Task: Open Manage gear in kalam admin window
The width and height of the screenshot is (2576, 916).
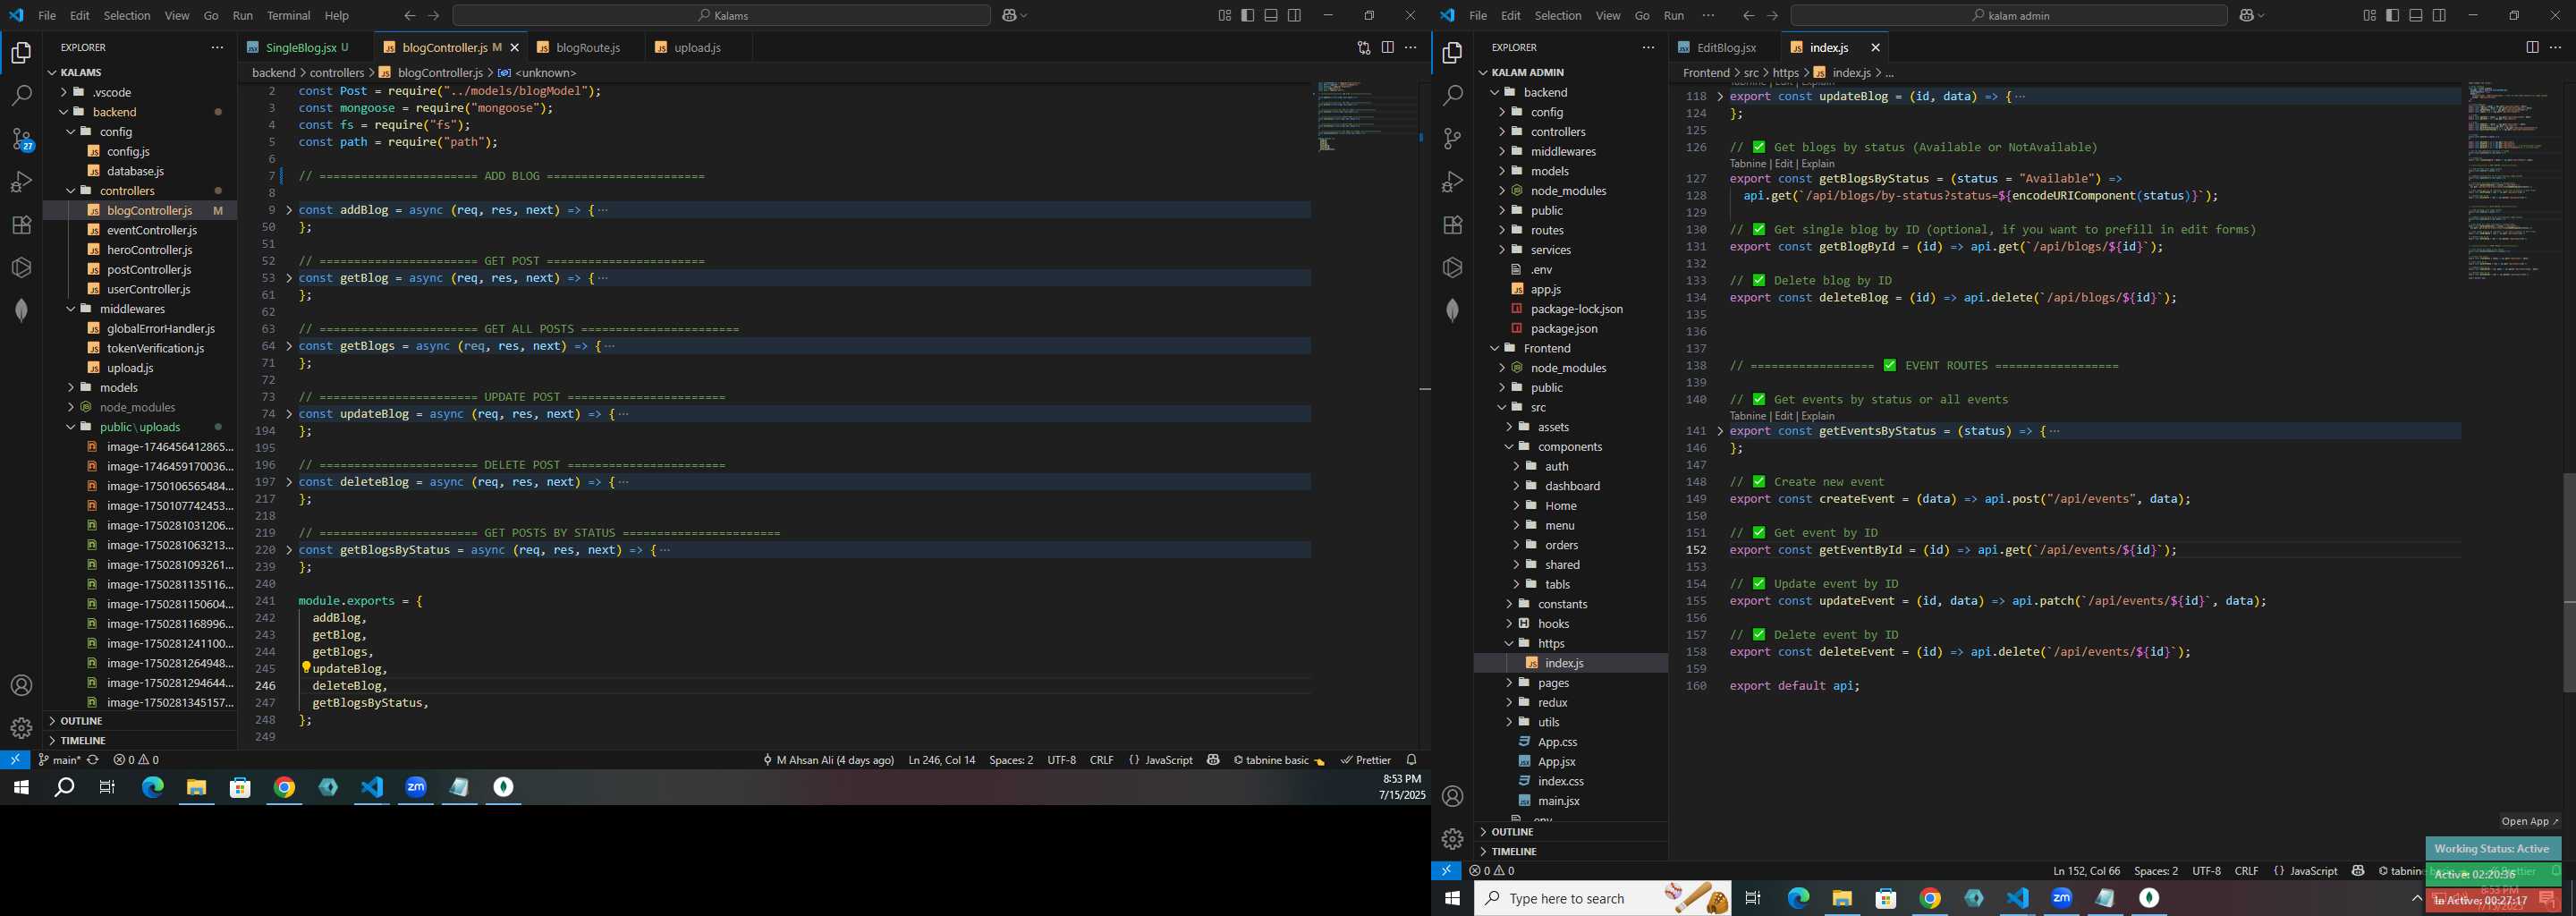Action: click(1453, 839)
